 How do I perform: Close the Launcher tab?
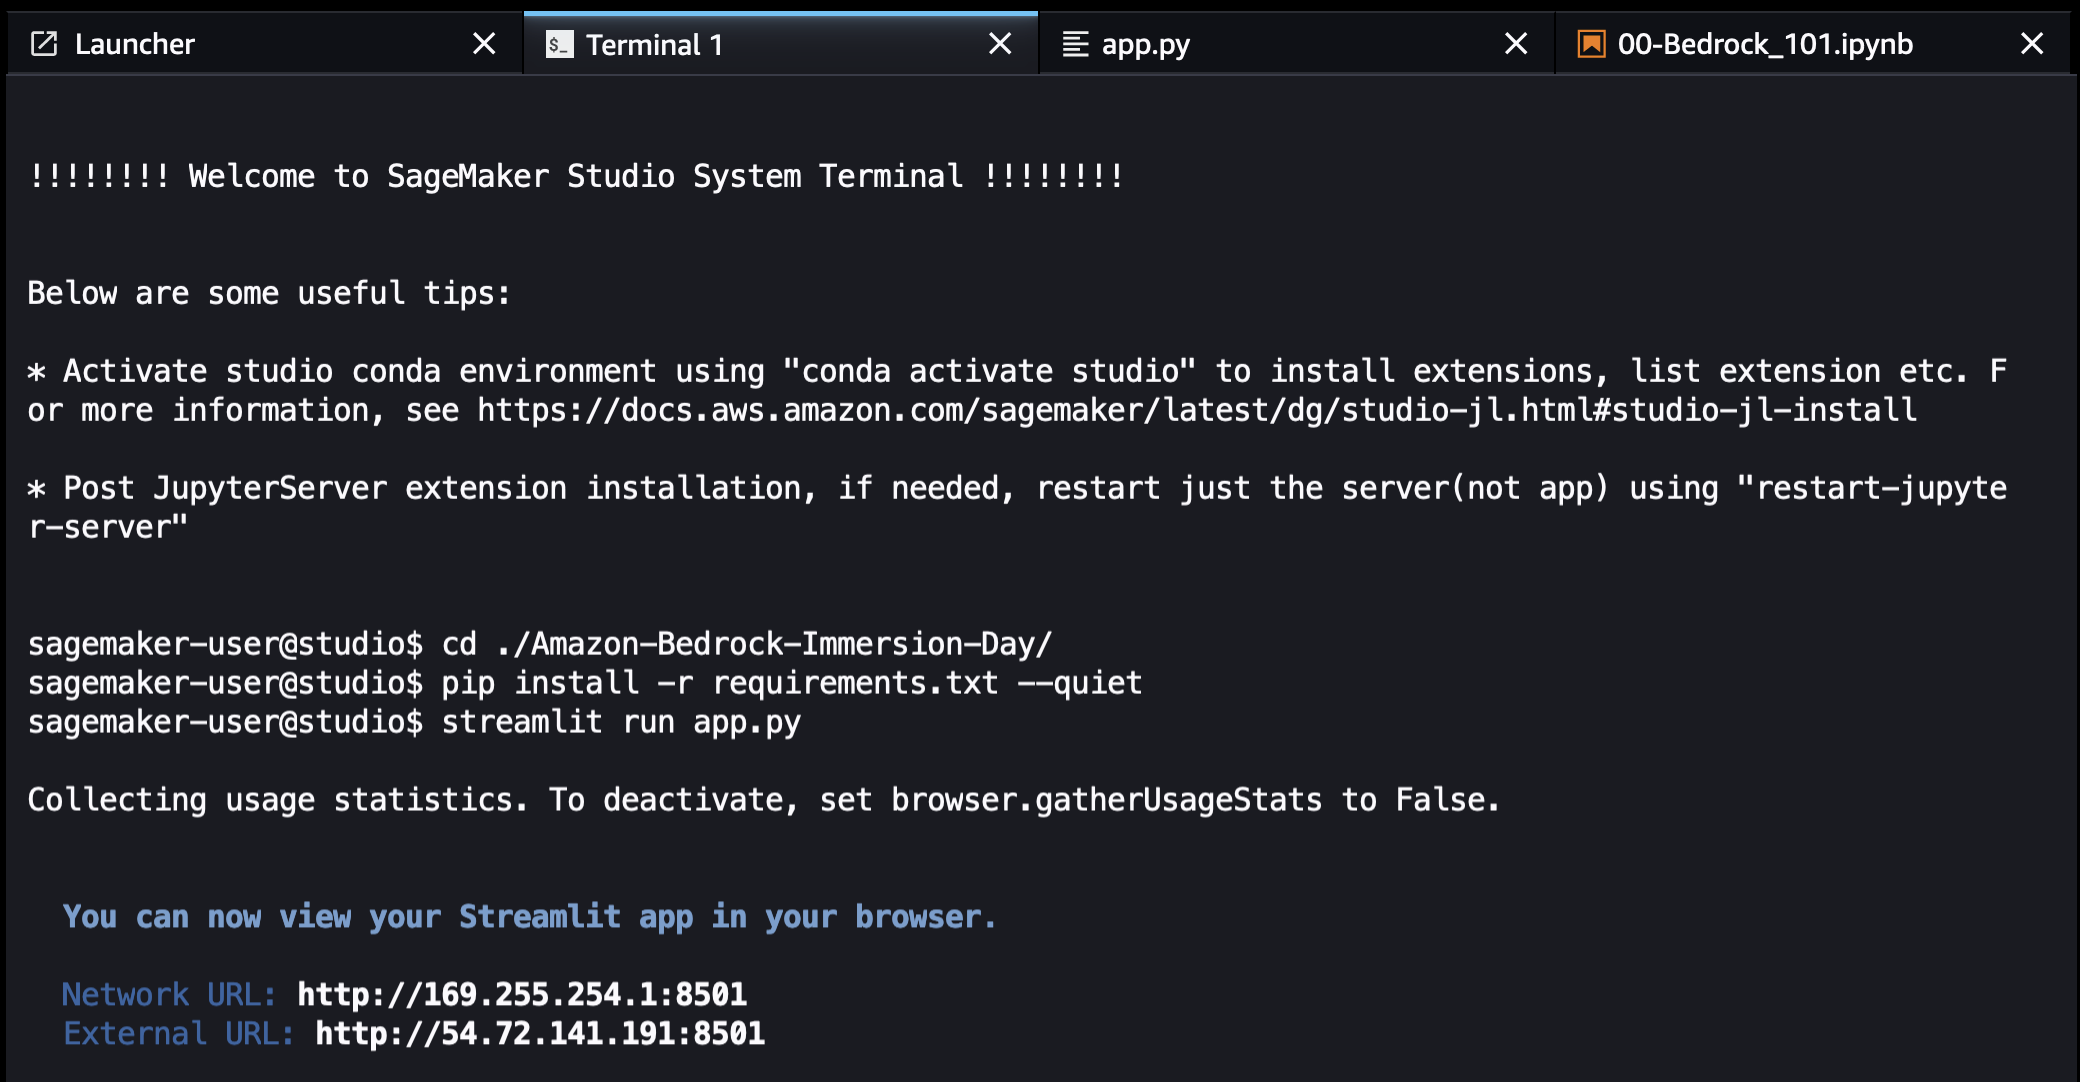(484, 44)
